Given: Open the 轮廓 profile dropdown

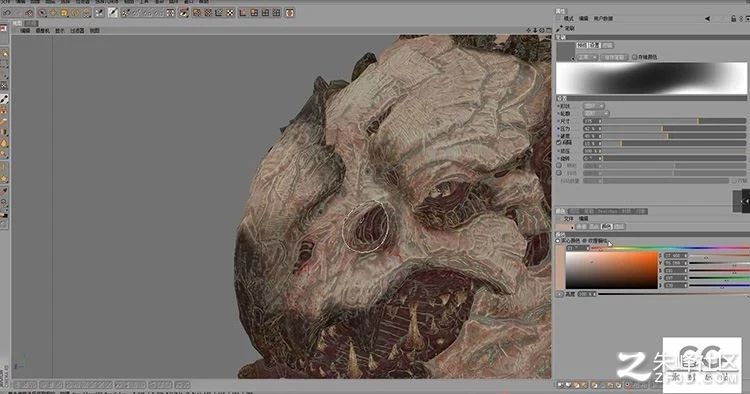Looking at the screenshot, I should (x=596, y=113).
